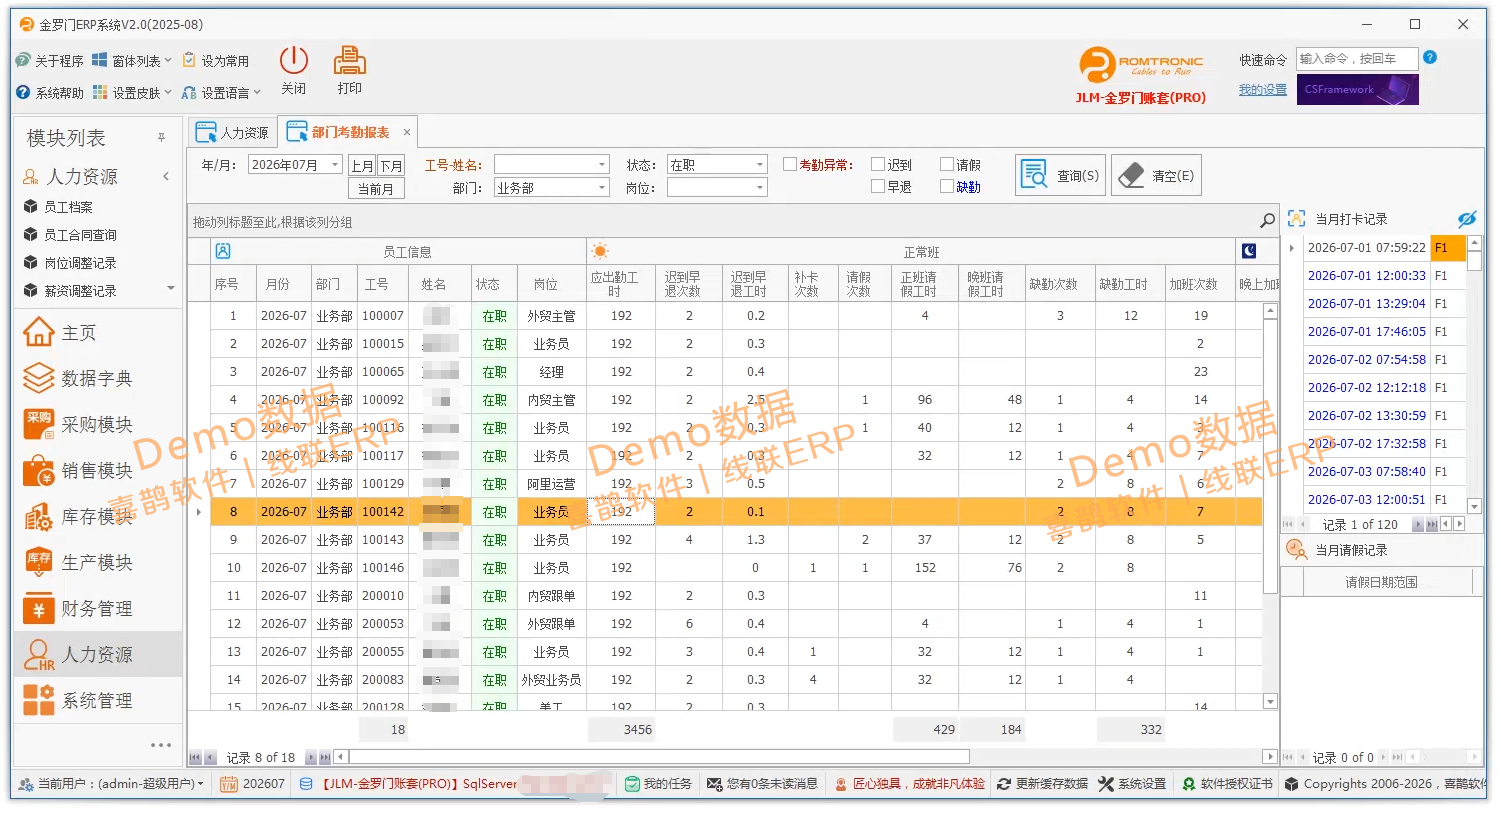Screen dimensions: 1501x813
Task: Open 系统设置 from the status bar
Action: click(1132, 784)
